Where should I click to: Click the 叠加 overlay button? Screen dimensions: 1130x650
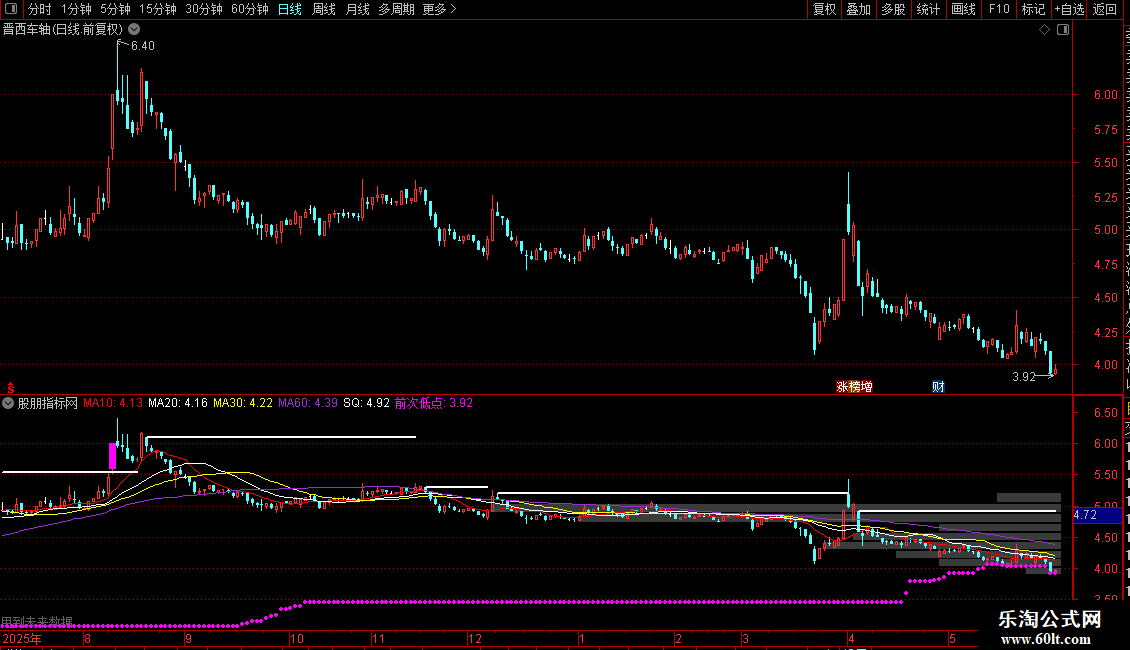point(858,9)
